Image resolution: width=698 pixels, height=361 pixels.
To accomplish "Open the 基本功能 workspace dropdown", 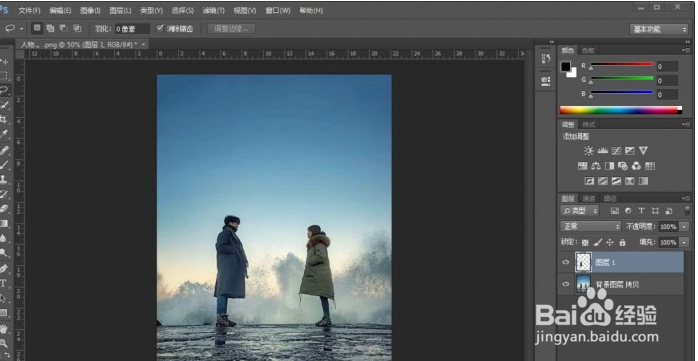I will point(659,29).
